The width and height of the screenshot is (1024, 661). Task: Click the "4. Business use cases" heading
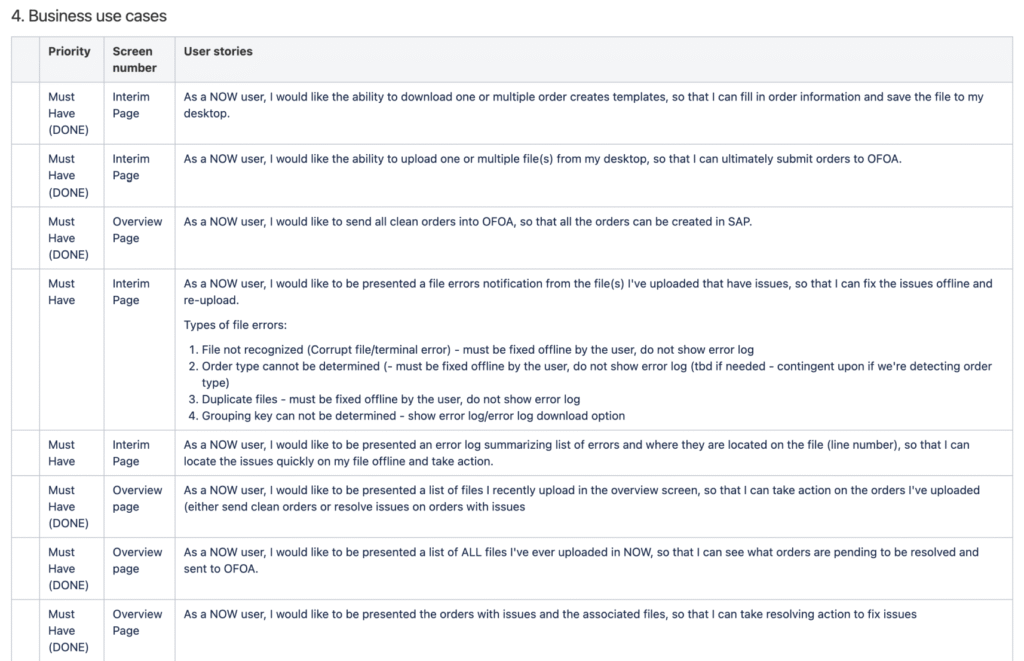89,16
